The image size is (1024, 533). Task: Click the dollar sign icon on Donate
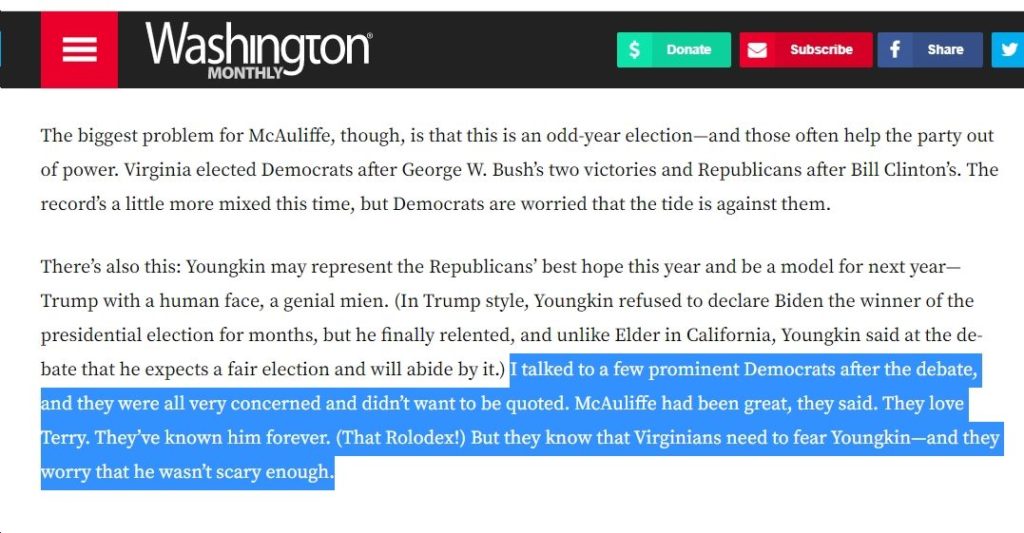coord(634,50)
